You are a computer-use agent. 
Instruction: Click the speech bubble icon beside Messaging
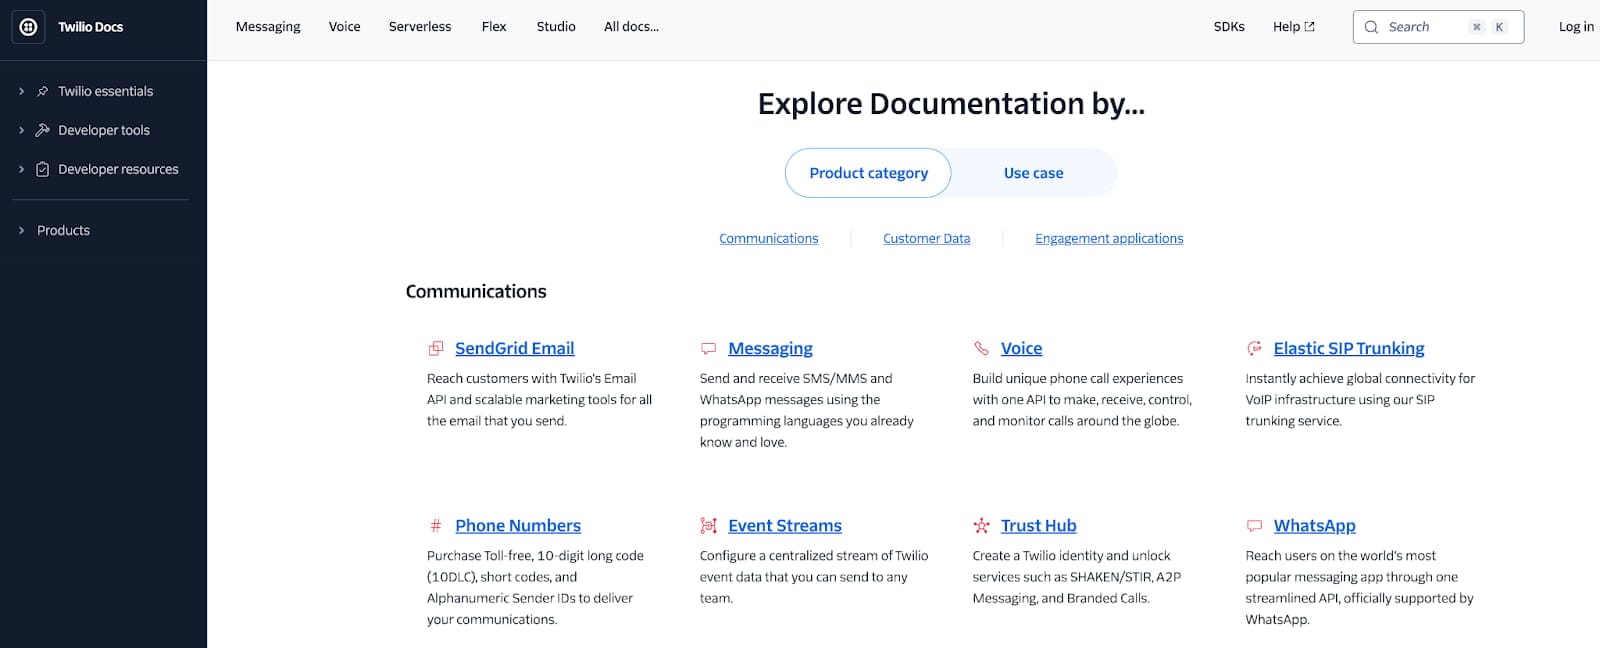tap(709, 348)
